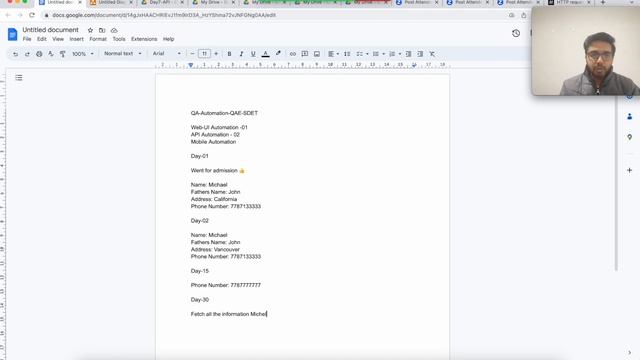Open the View menu
640x360 pixels.
point(58,39)
